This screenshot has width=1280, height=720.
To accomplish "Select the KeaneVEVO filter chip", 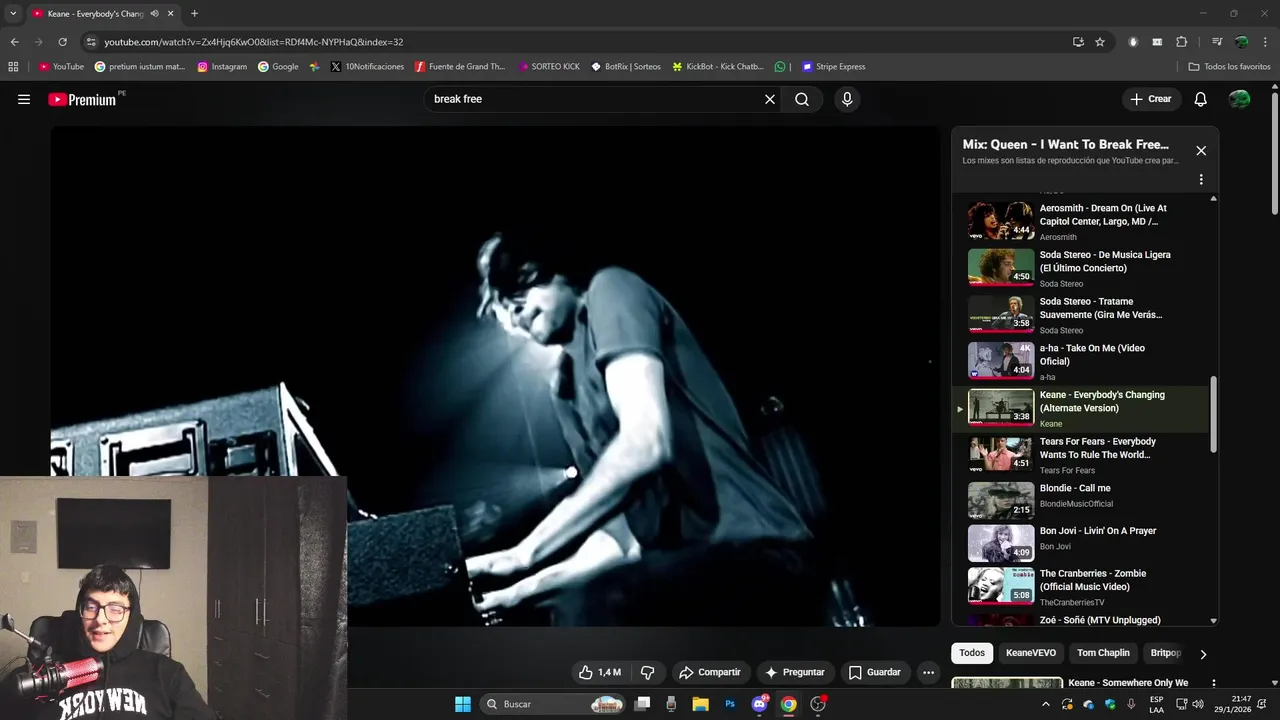I will pos(1031,653).
